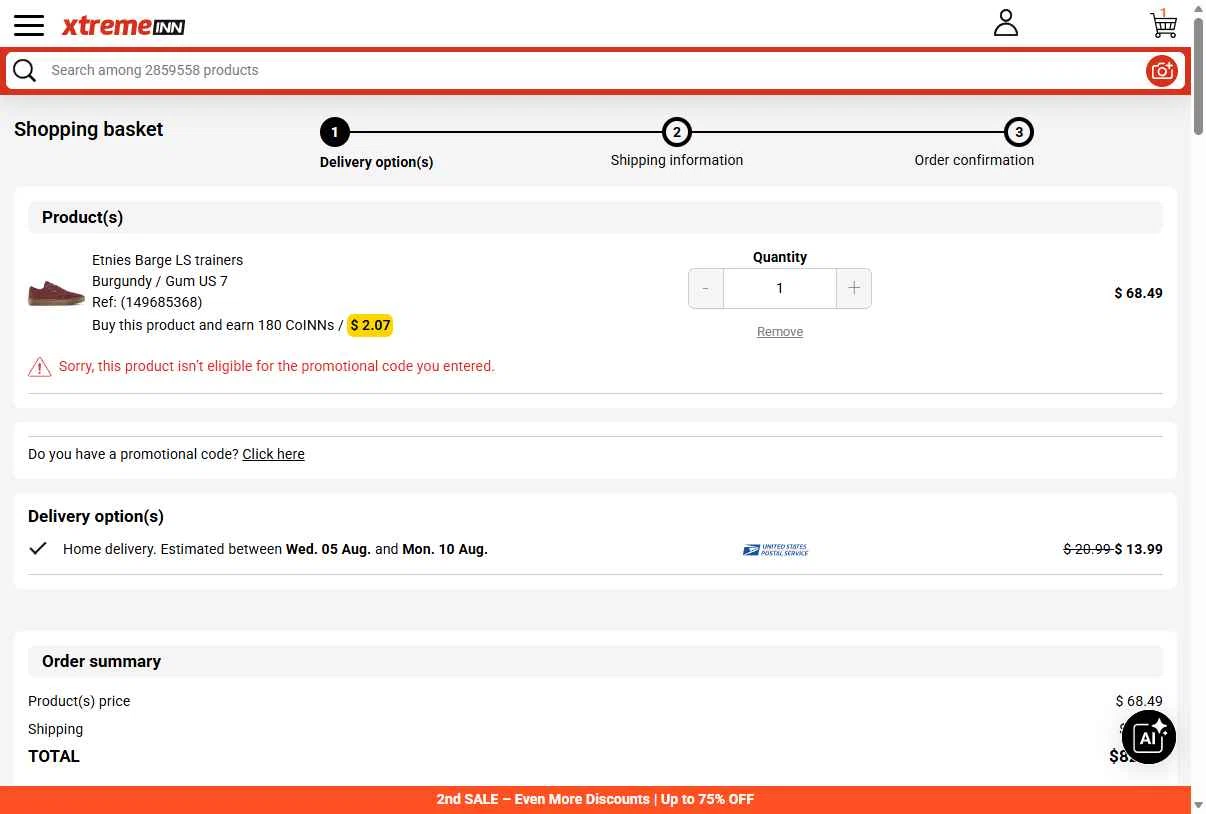This screenshot has height=814, width=1206.
Task: Click the $ 2.07 CoINNs badge
Action: click(370, 325)
